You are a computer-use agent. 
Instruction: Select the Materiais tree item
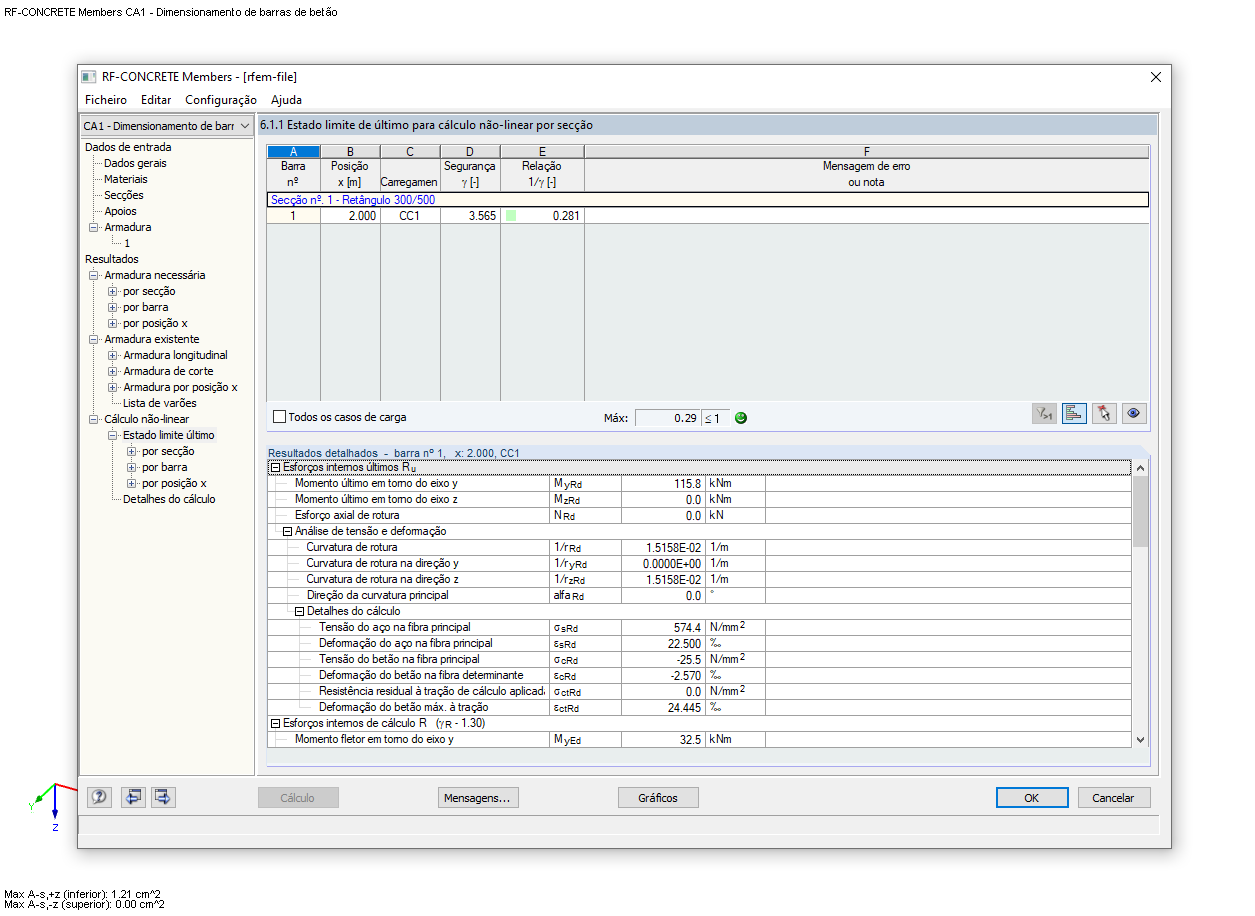(126, 179)
